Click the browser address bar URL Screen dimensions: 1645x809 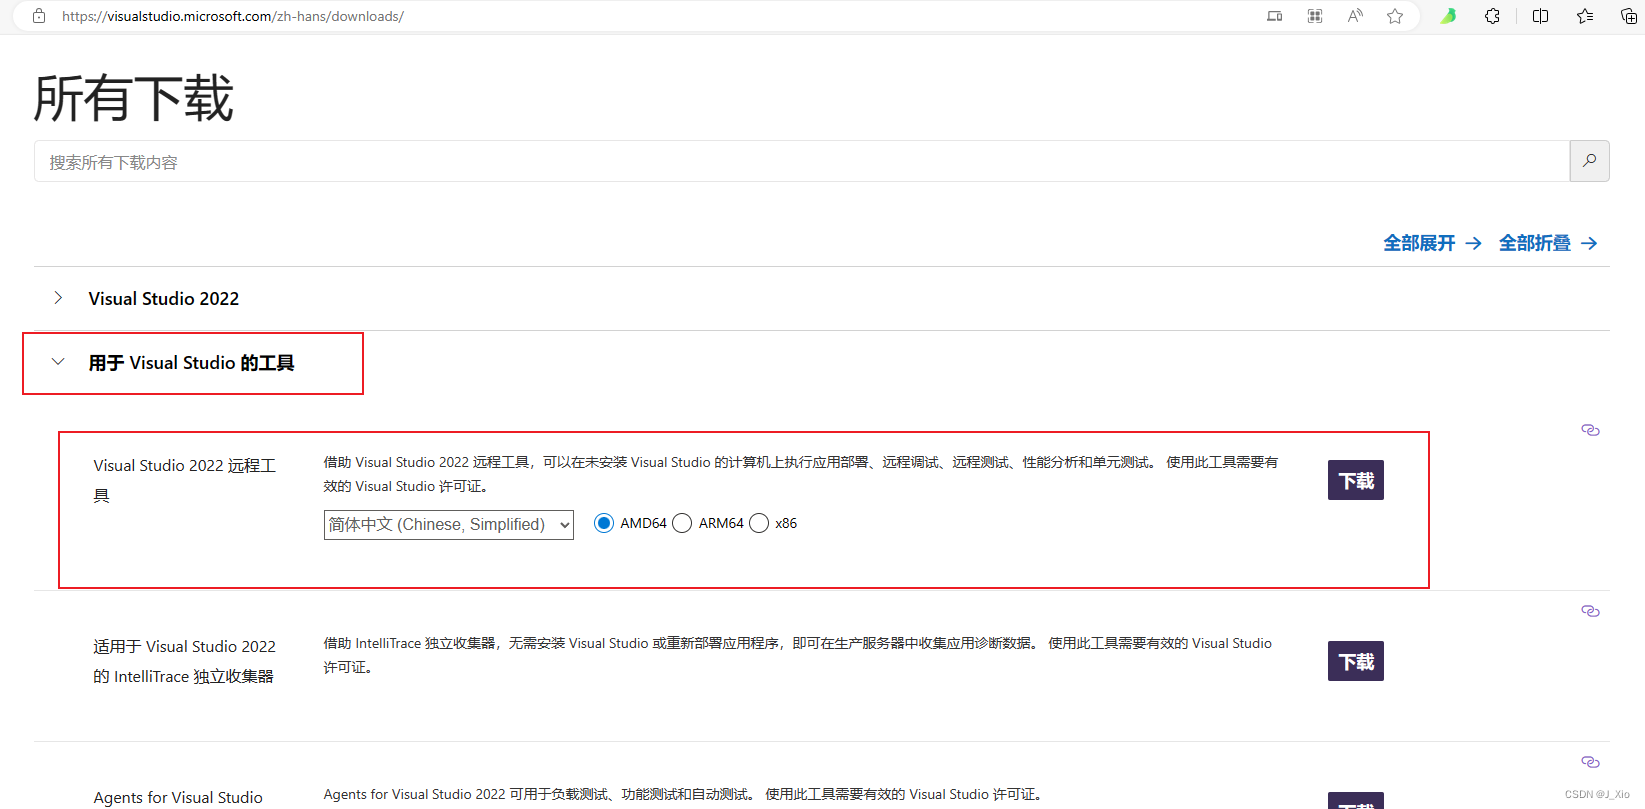233,16
